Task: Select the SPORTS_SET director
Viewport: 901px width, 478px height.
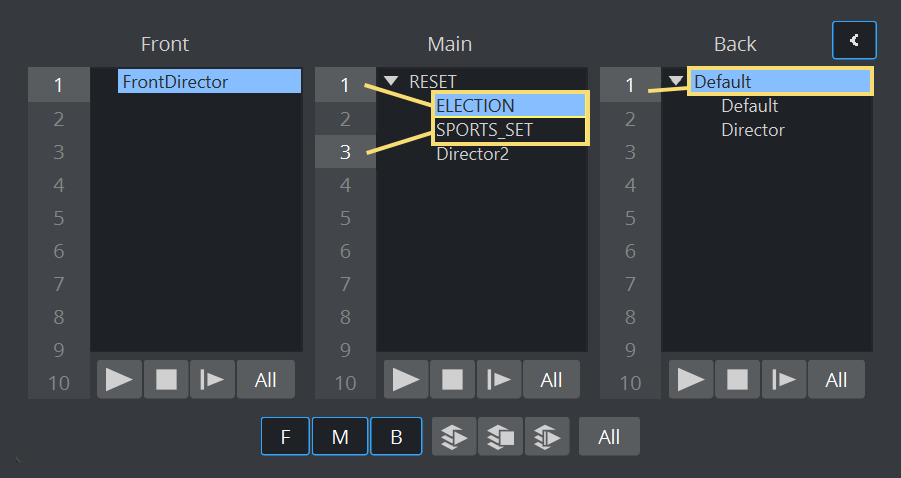Action: (484, 130)
